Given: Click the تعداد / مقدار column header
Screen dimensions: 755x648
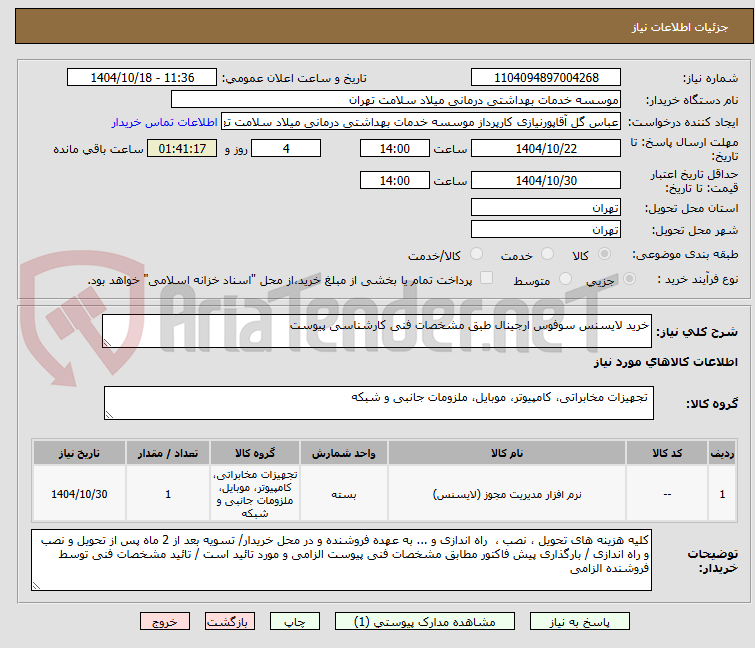Looking at the screenshot, I should (x=168, y=453).
